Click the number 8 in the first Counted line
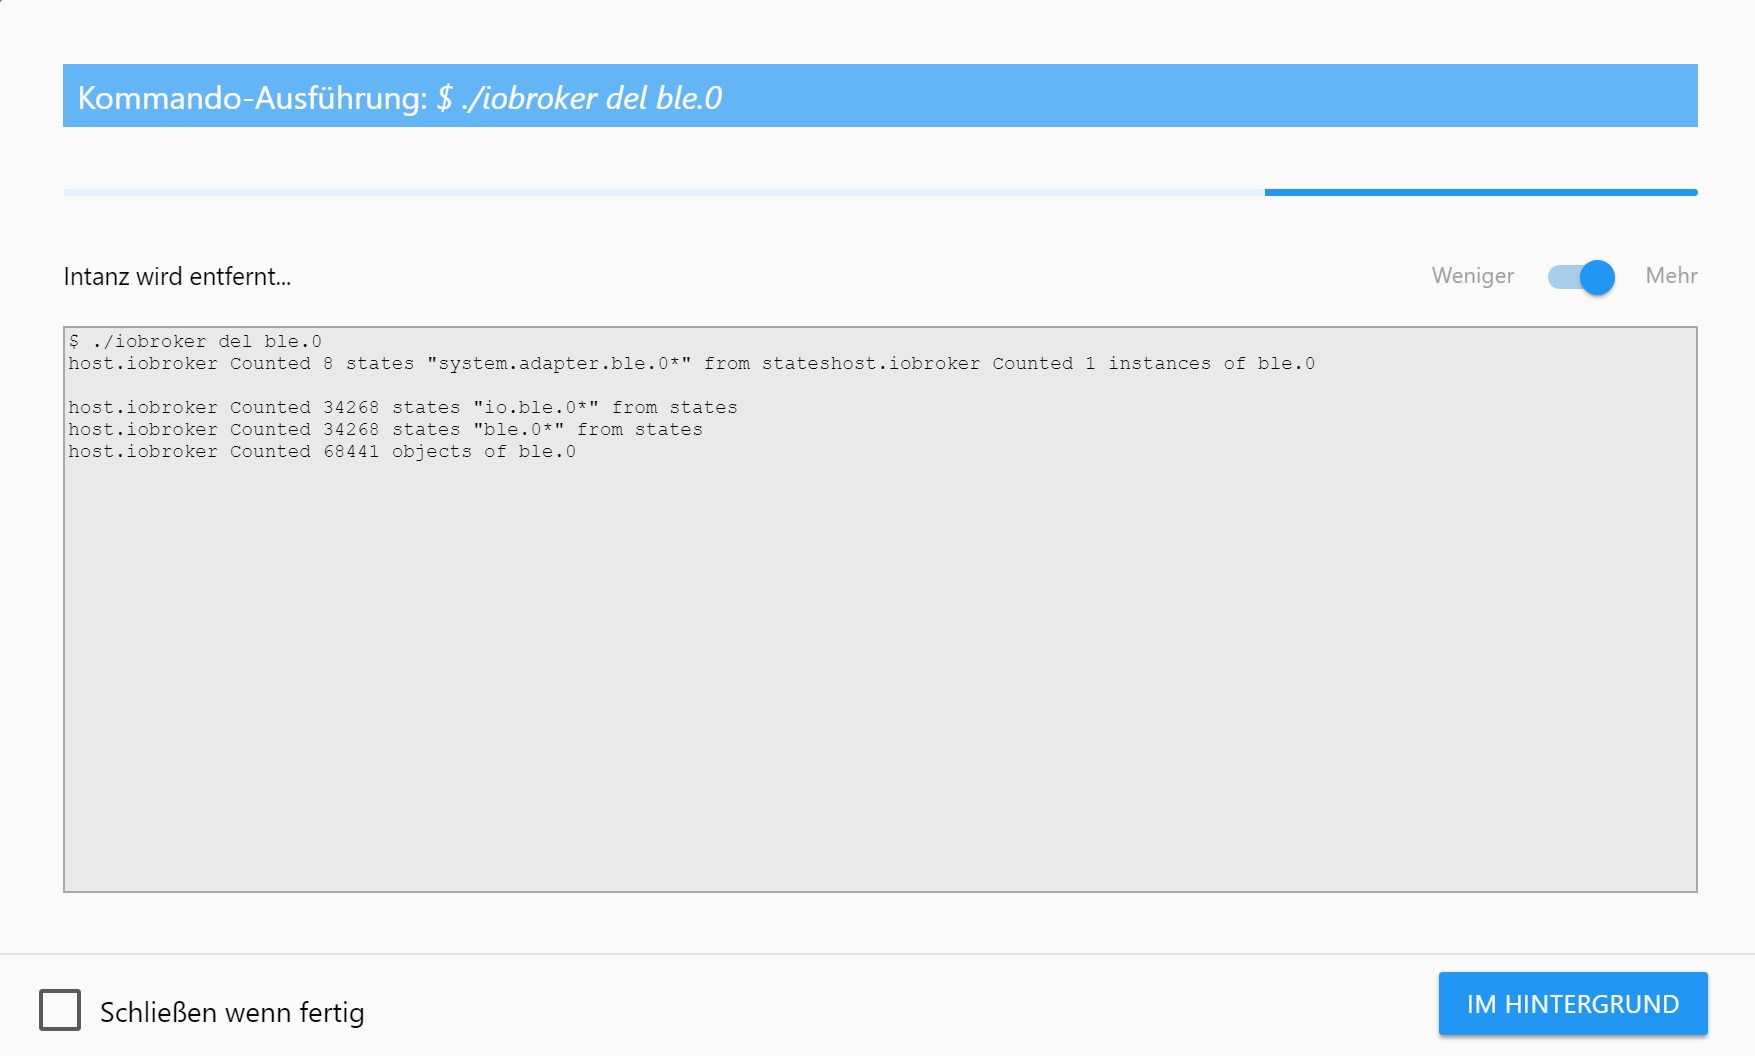 pos(328,363)
